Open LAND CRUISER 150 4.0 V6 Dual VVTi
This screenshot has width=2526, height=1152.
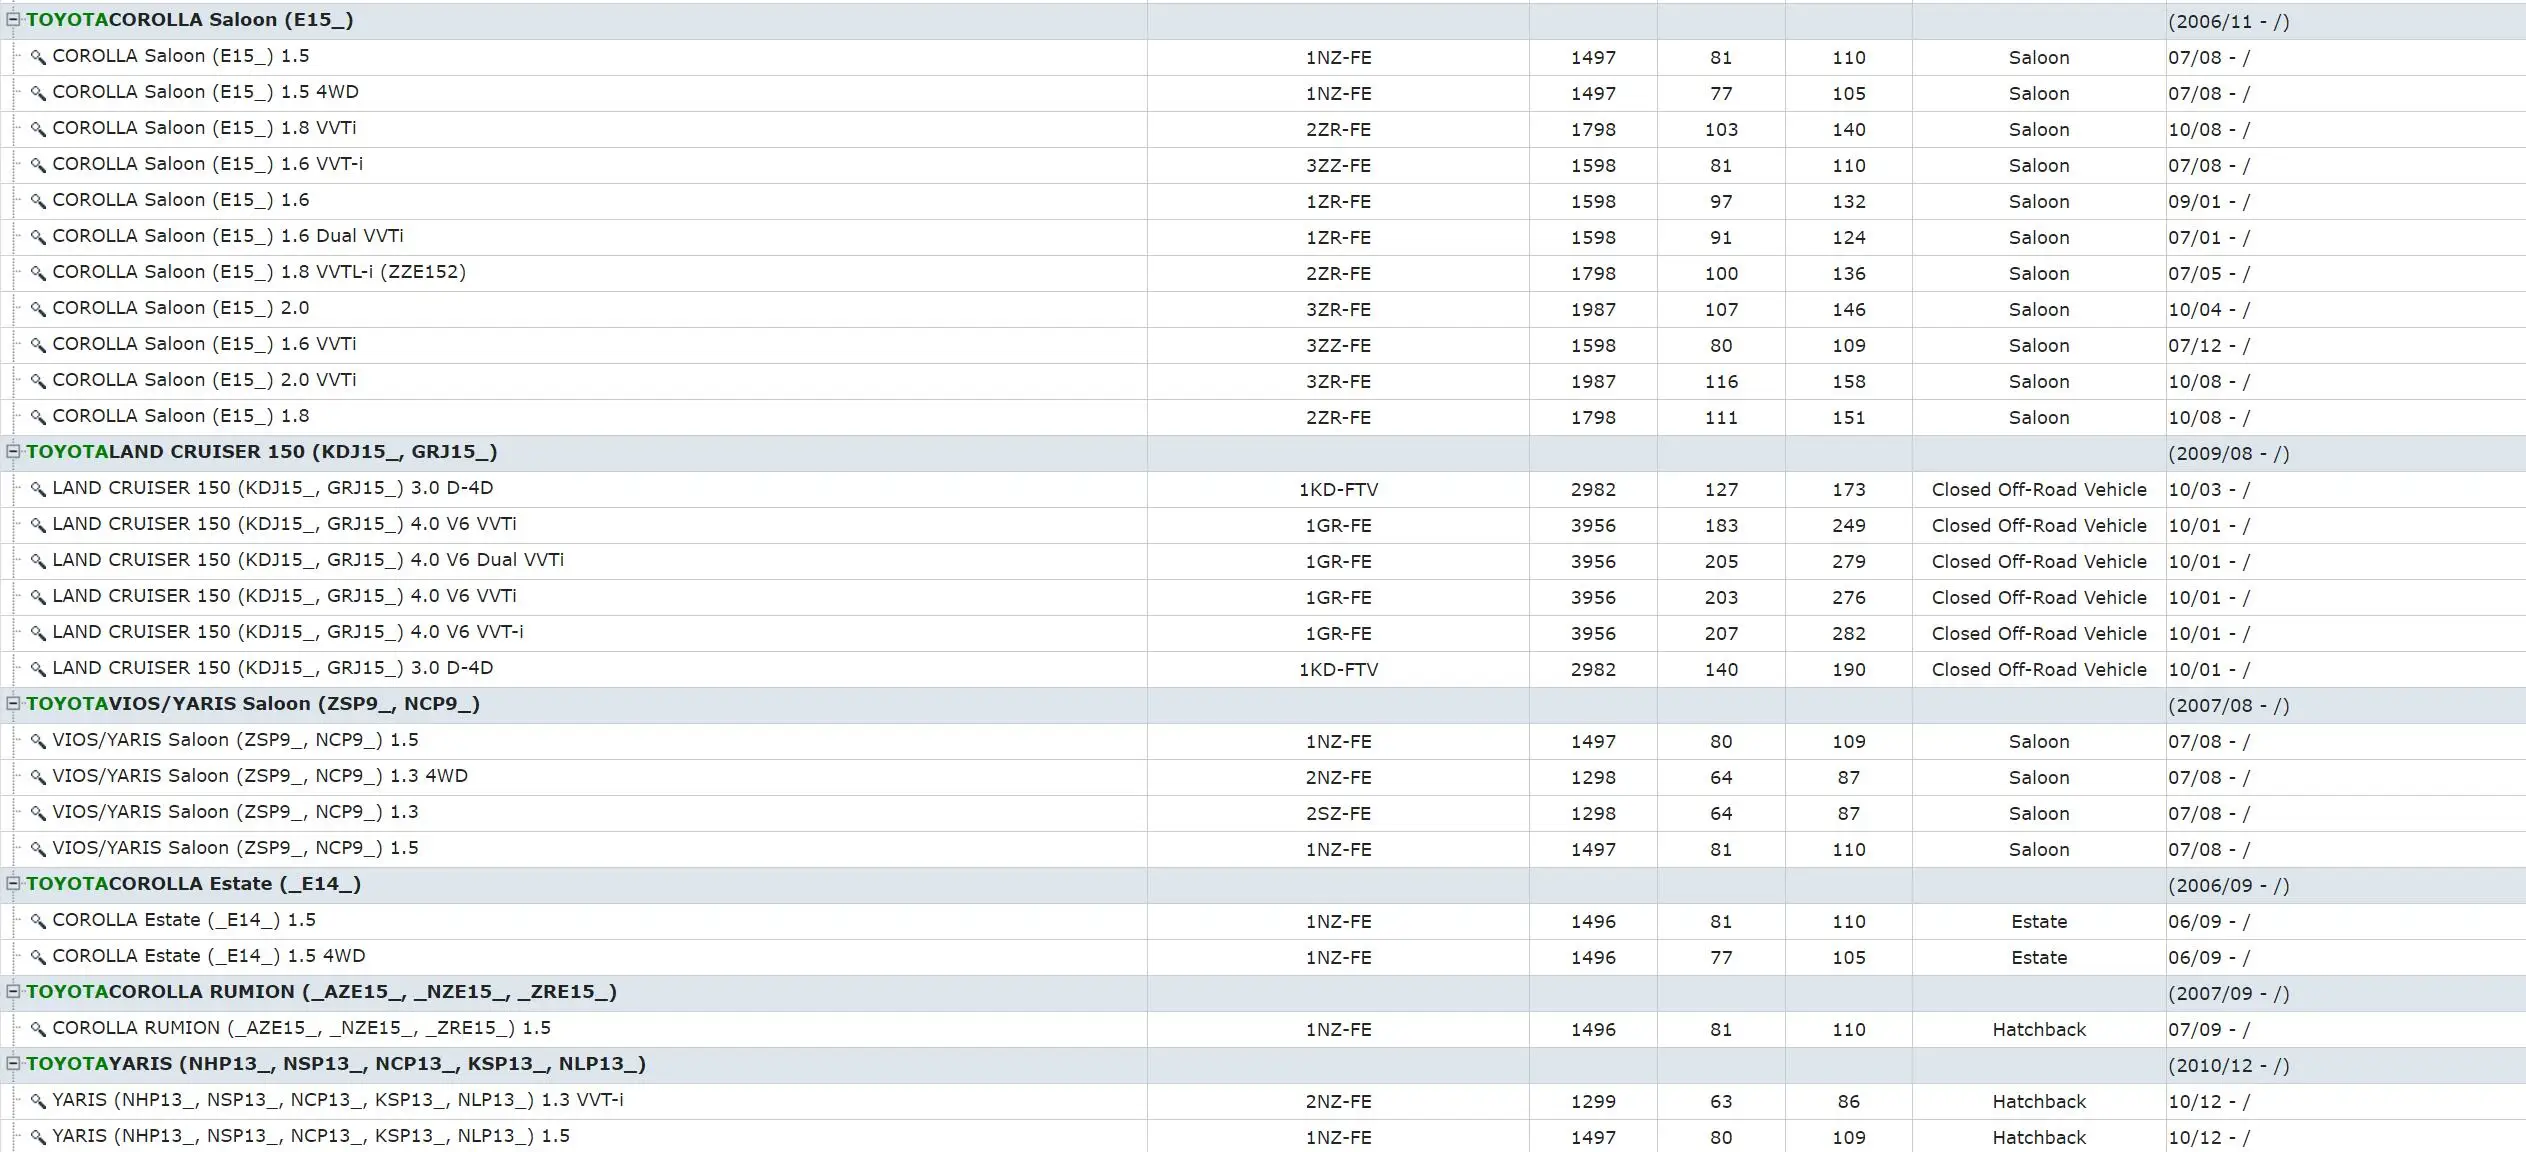(x=308, y=560)
